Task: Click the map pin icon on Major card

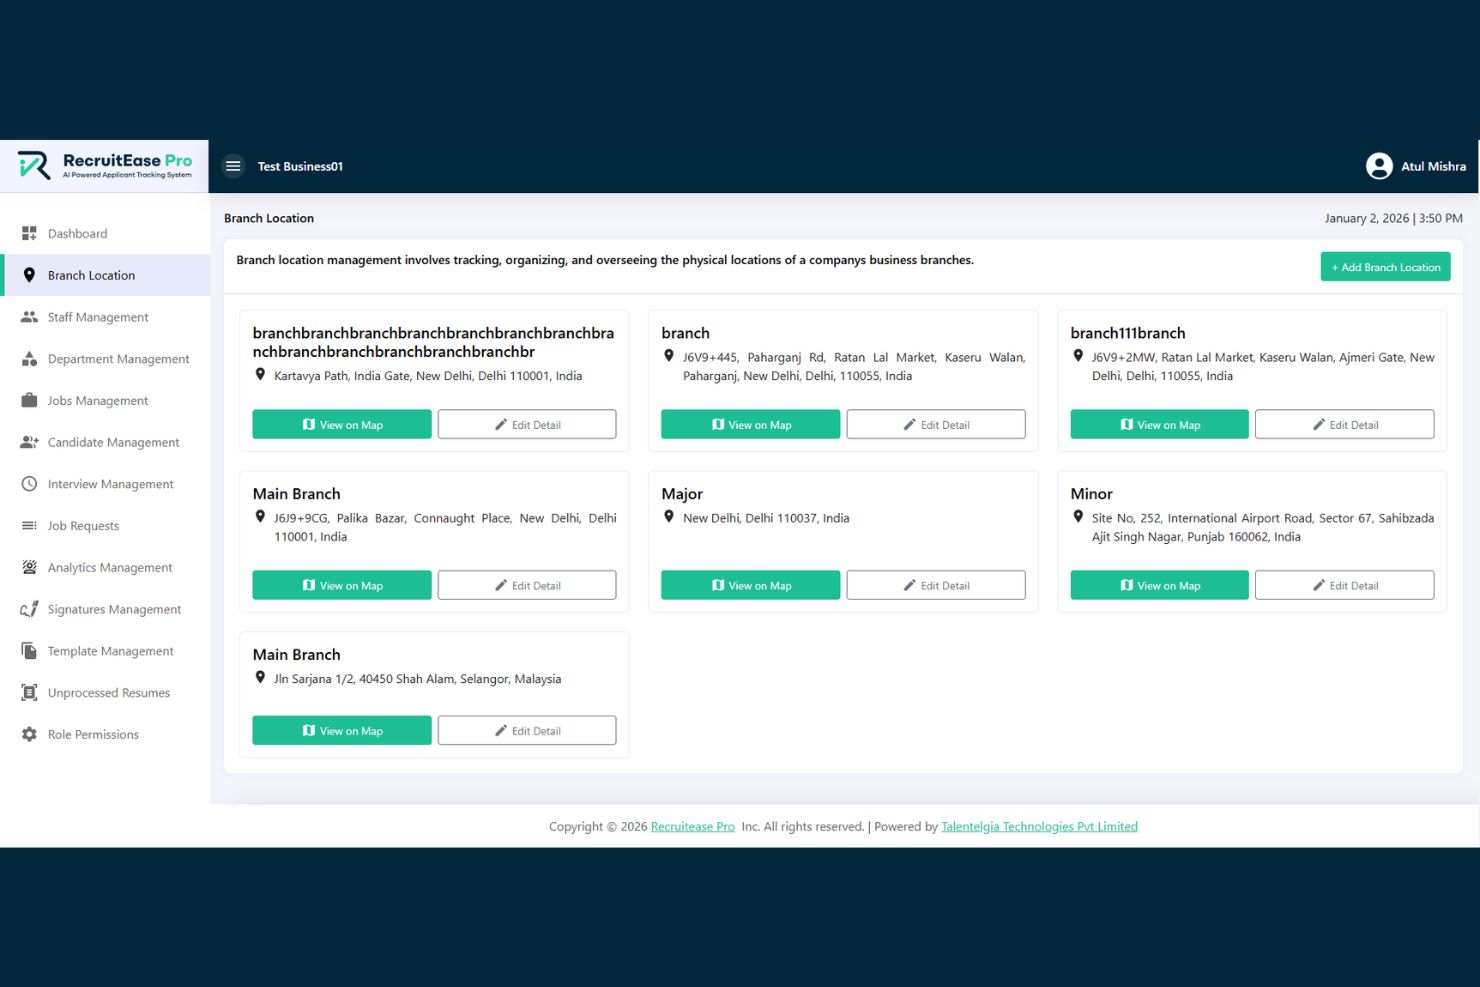Action: [669, 517]
